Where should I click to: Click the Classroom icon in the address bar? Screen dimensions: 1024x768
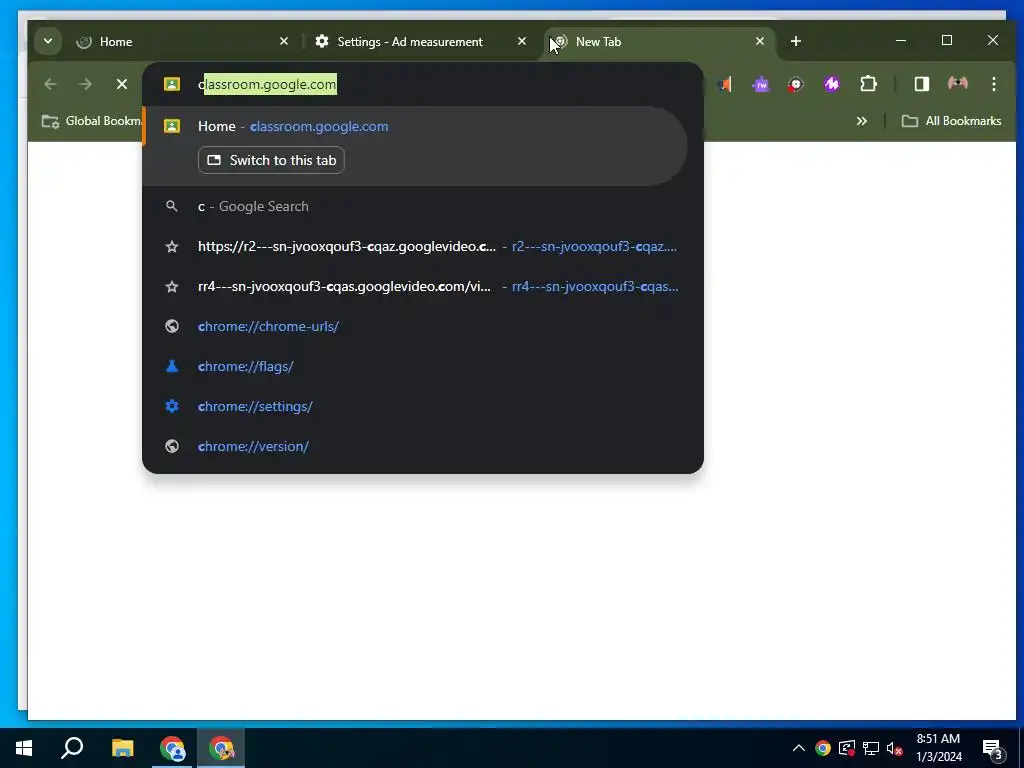(x=172, y=84)
